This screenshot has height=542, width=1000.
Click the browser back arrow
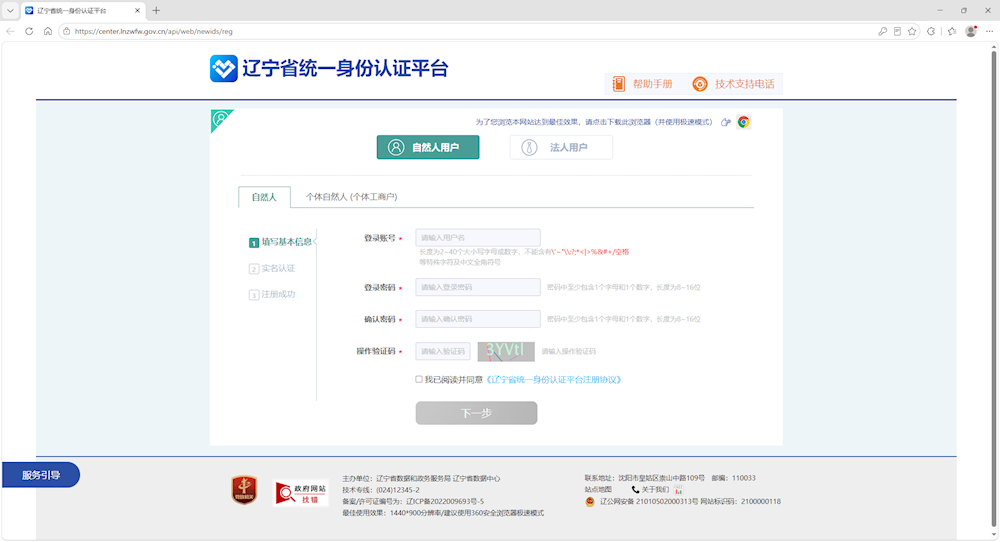(10, 31)
